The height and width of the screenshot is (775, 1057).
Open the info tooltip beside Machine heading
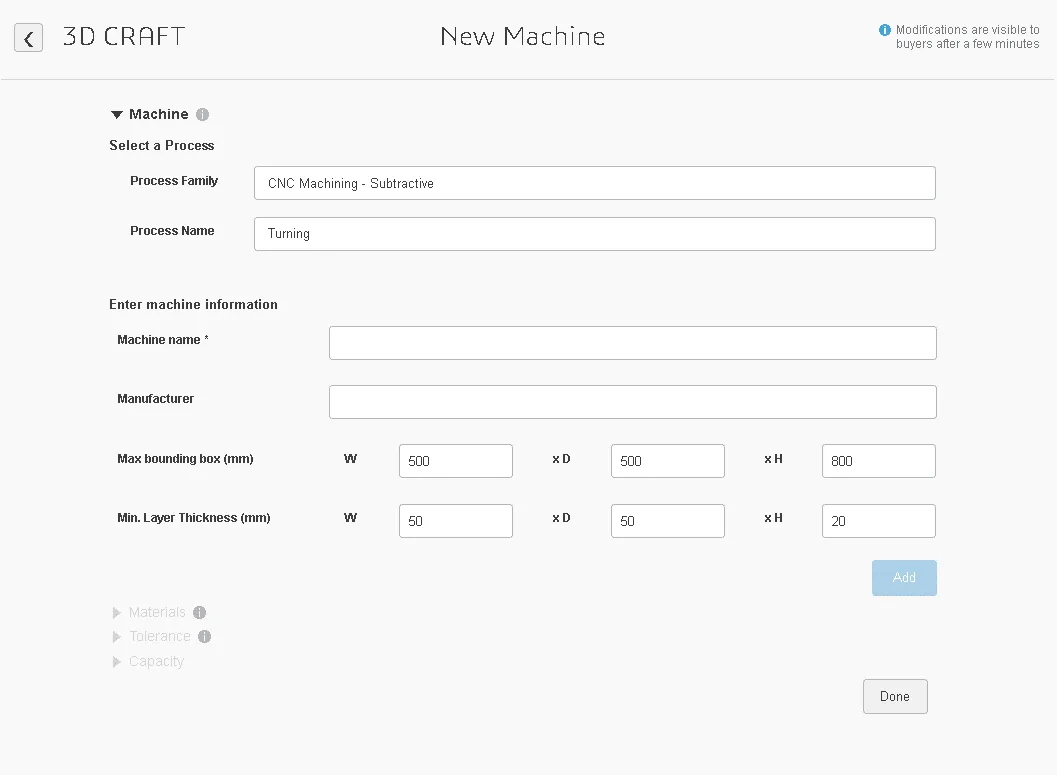(202, 114)
